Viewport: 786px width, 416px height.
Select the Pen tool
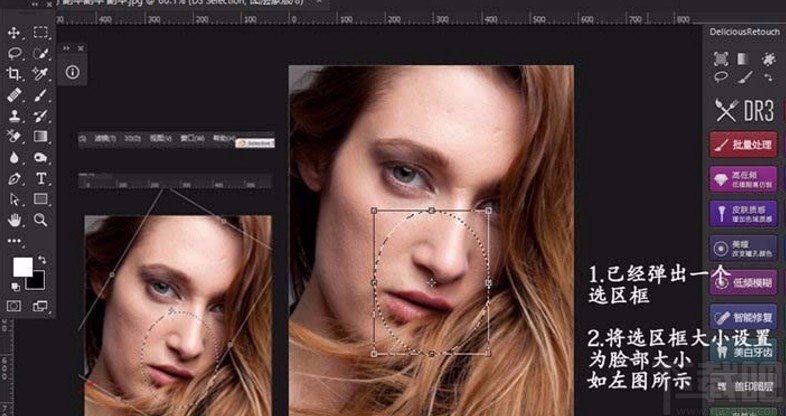point(14,178)
